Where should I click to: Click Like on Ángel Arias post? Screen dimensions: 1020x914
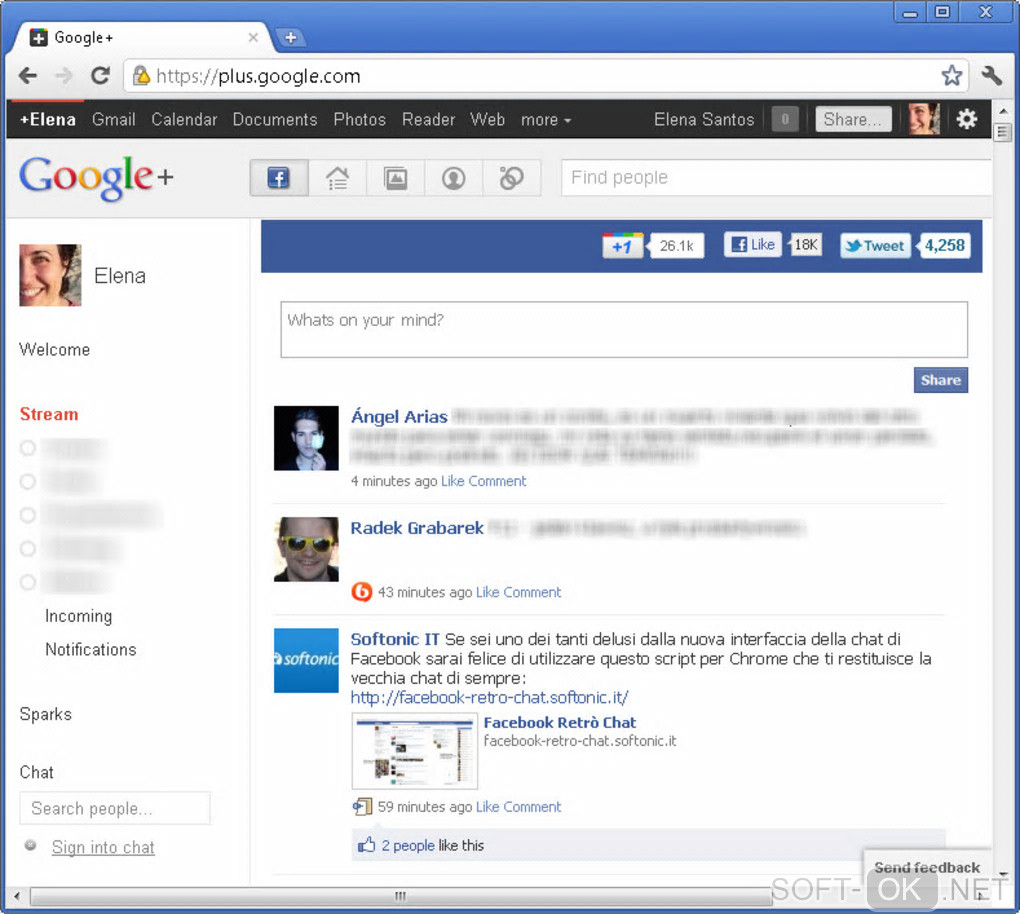click(453, 481)
